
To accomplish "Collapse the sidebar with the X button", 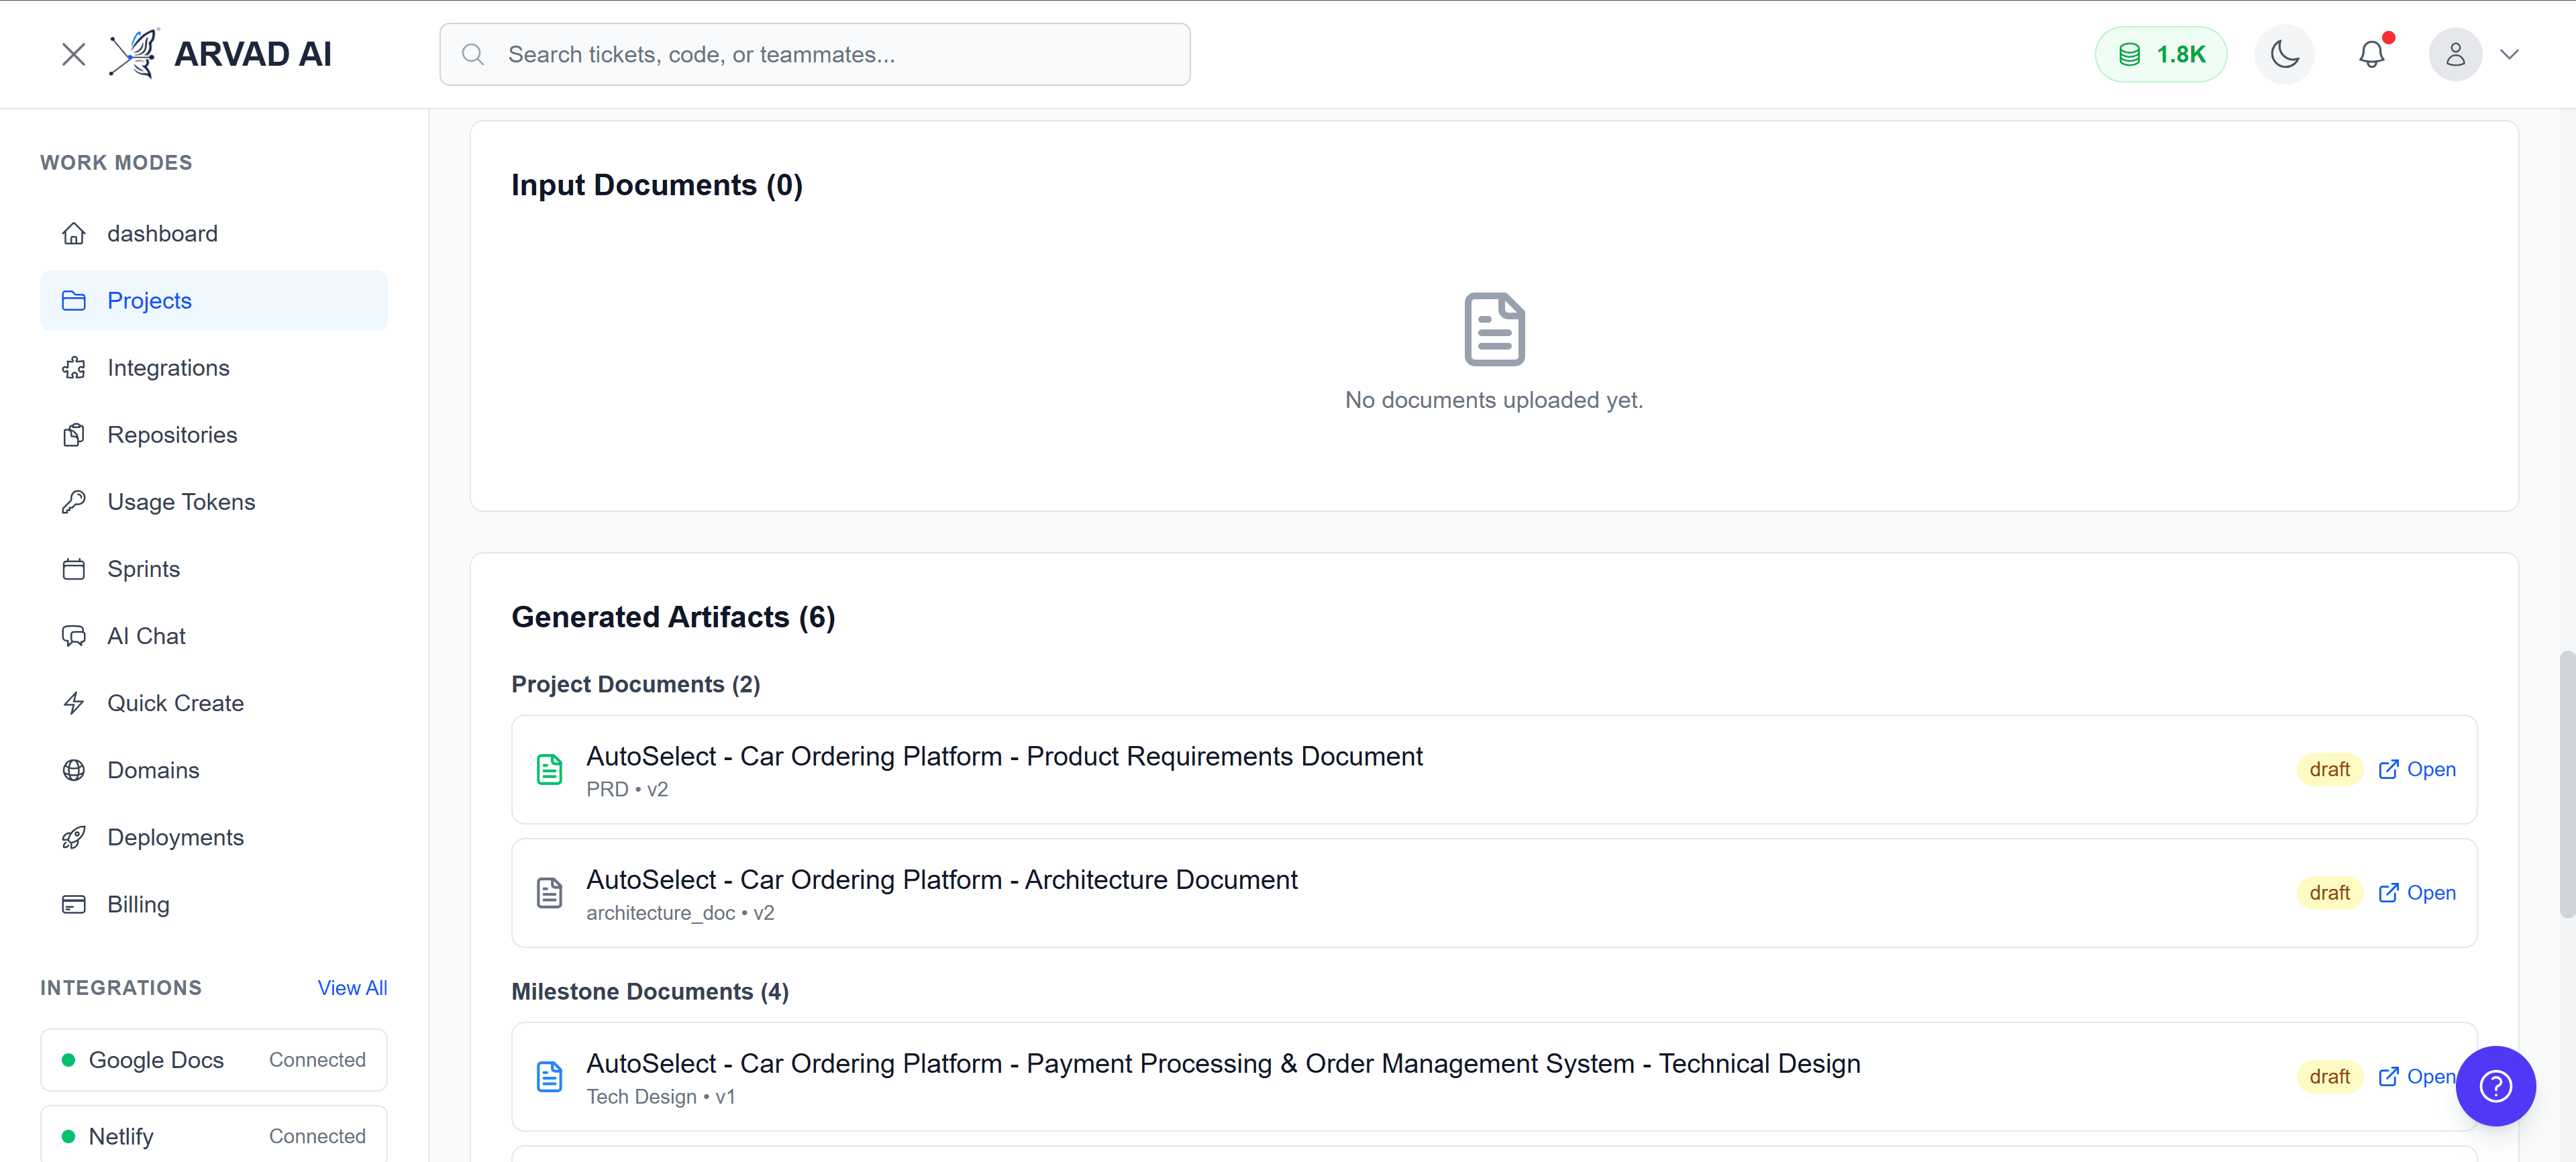I will coord(73,54).
